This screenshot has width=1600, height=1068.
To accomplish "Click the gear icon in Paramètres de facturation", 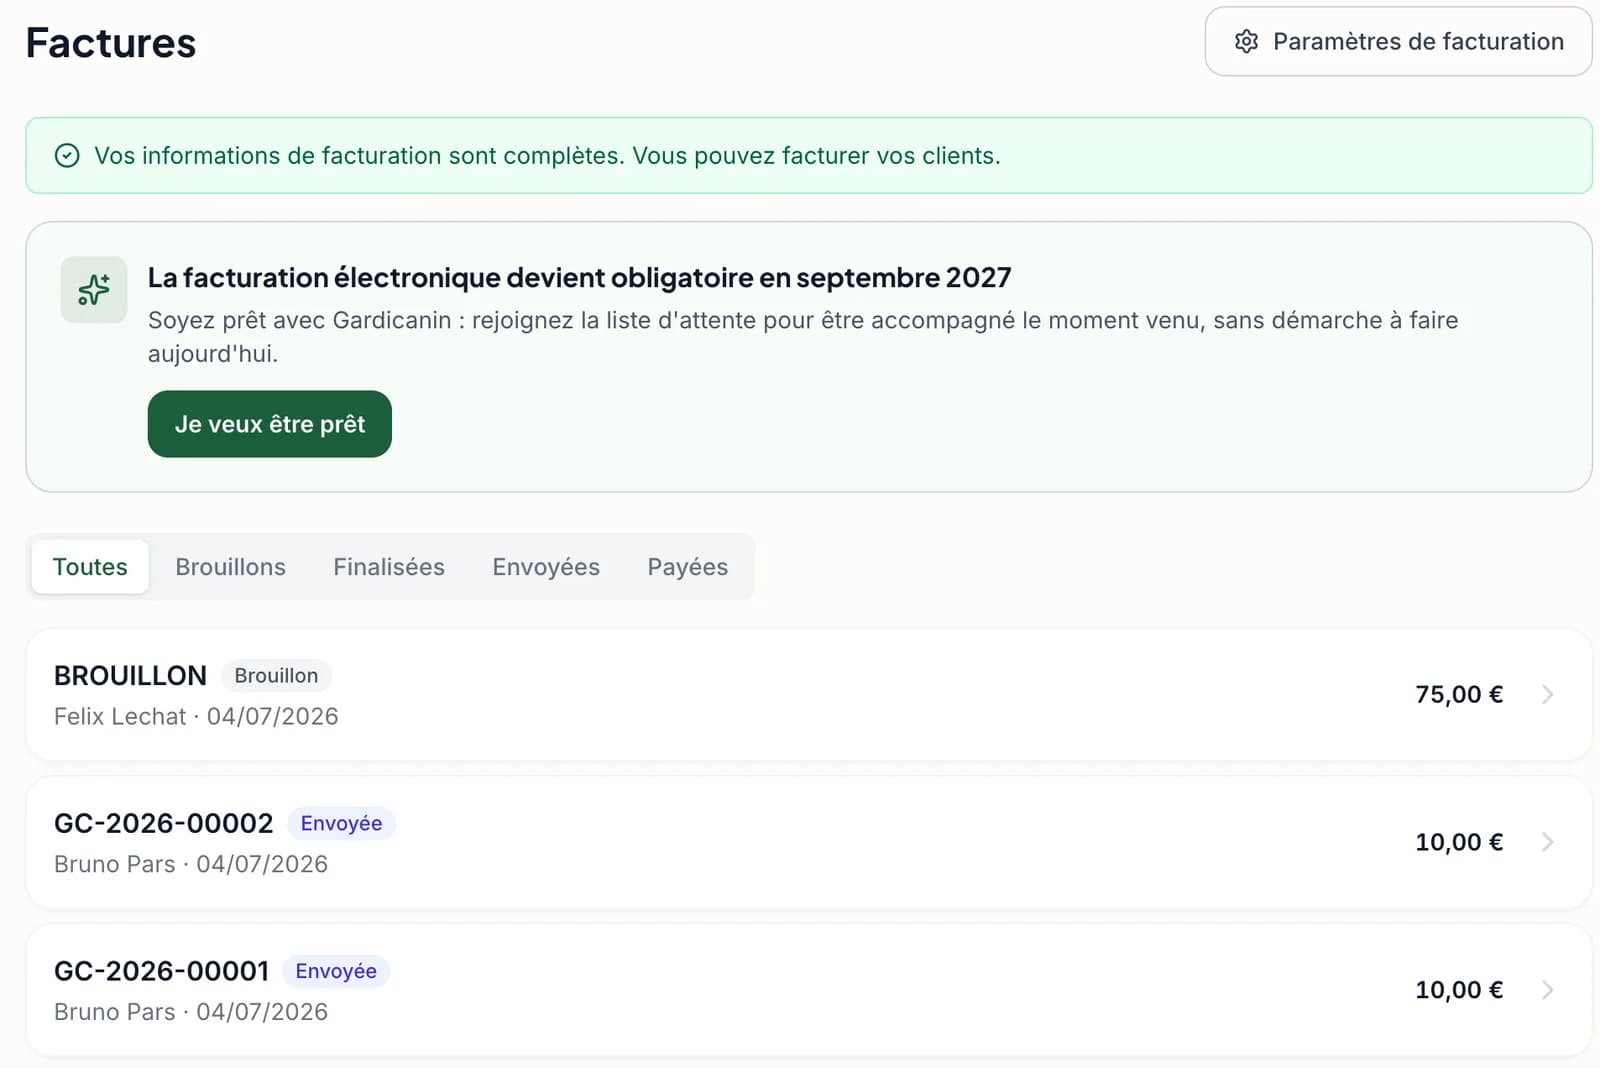I will tap(1246, 41).
